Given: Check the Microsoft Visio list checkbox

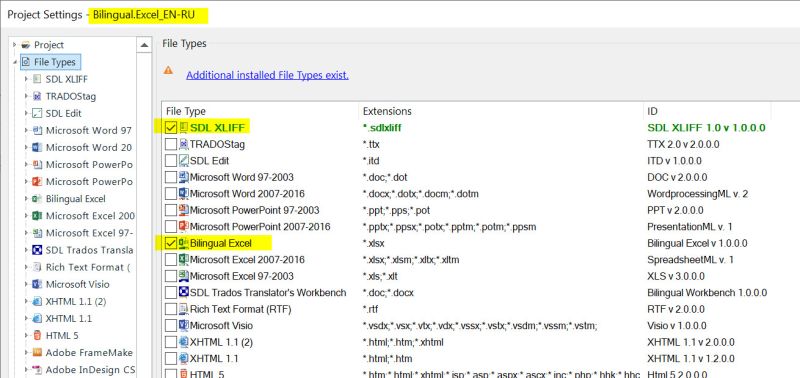Looking at the screenshot, I should (171, 325).
